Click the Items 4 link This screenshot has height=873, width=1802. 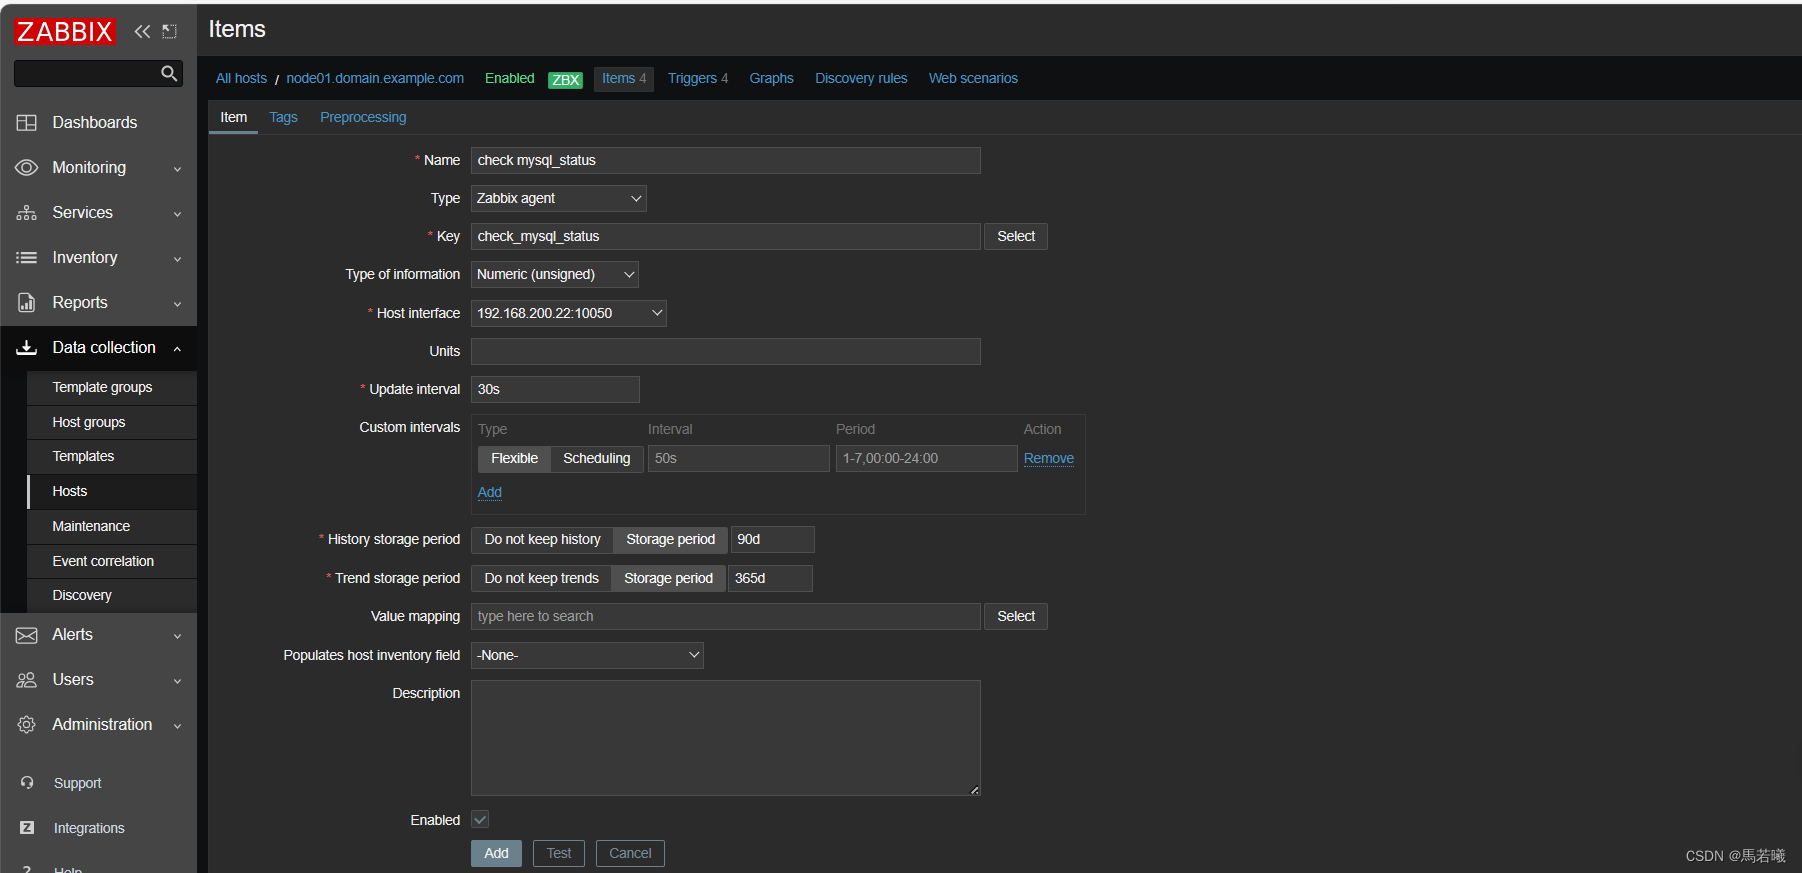624,78
